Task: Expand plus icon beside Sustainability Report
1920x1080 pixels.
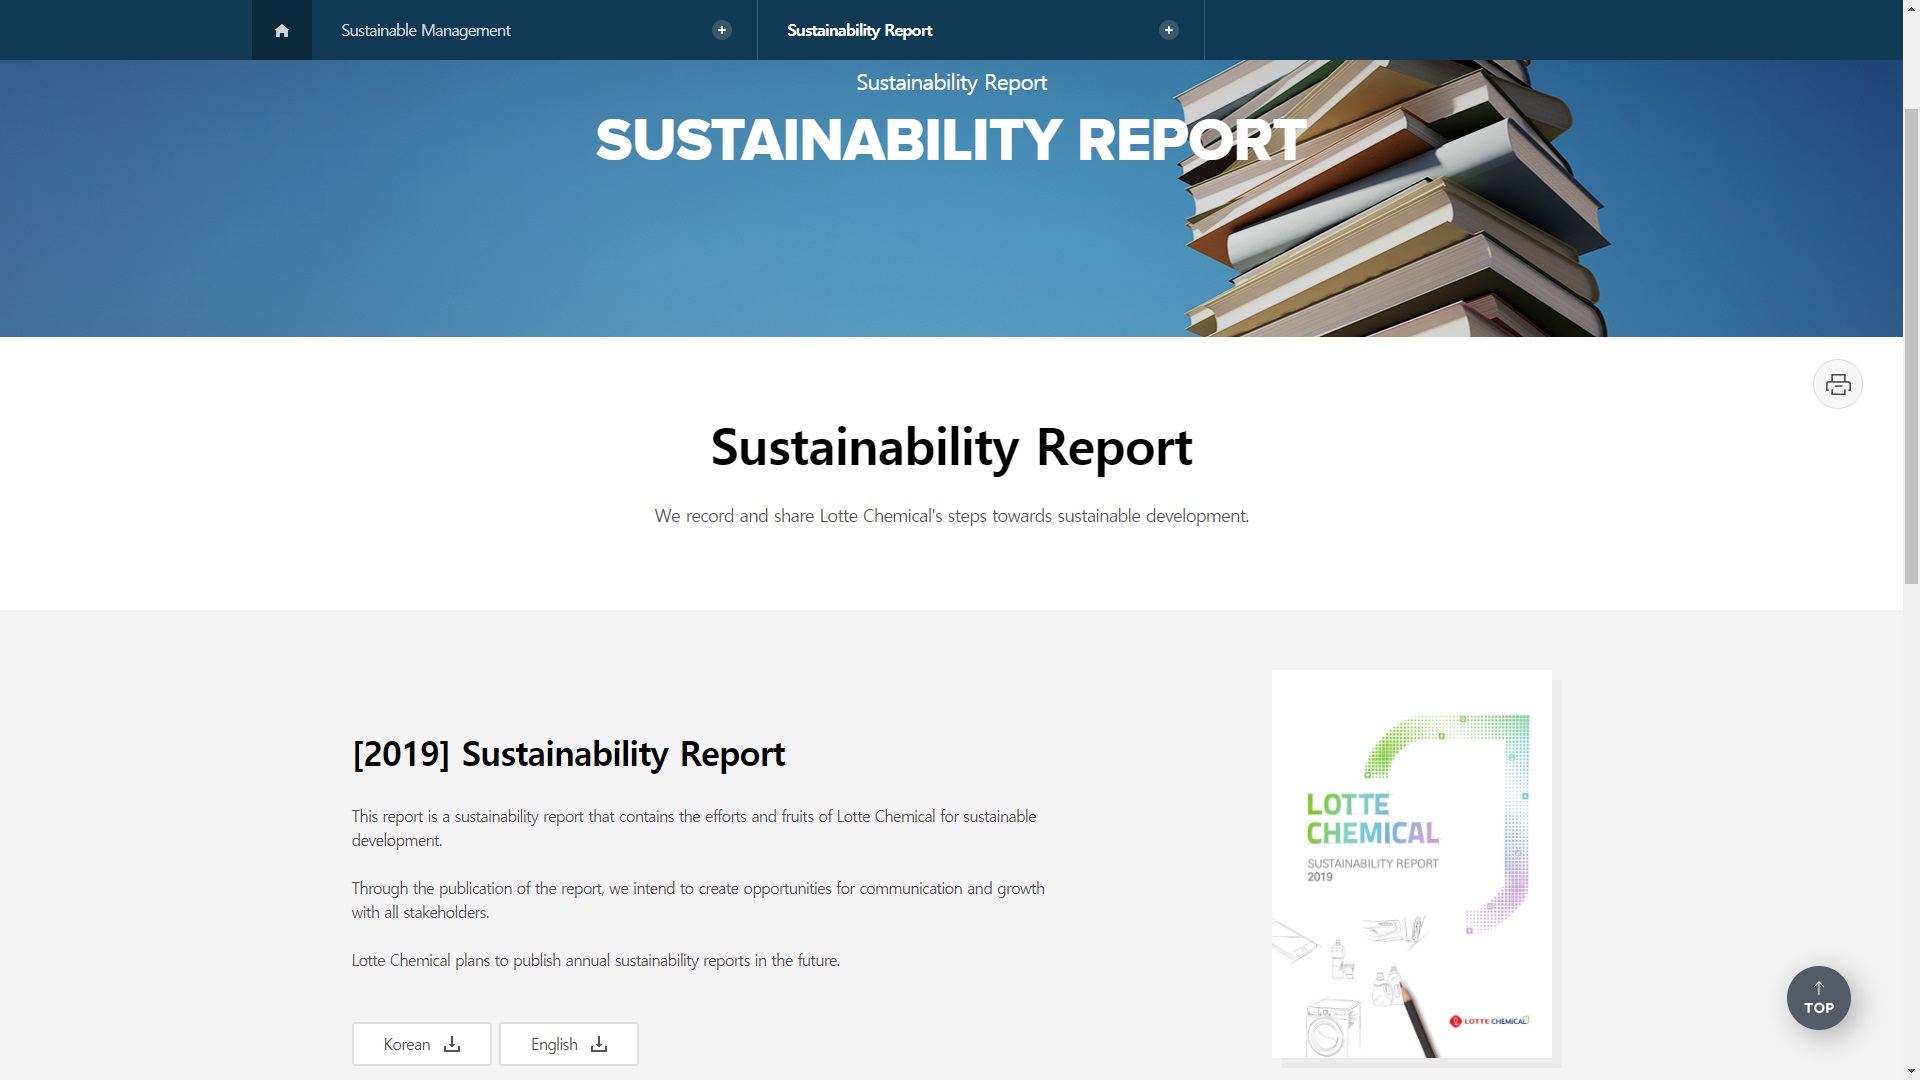Action: pyautogui.click(x=1168, y=30)
